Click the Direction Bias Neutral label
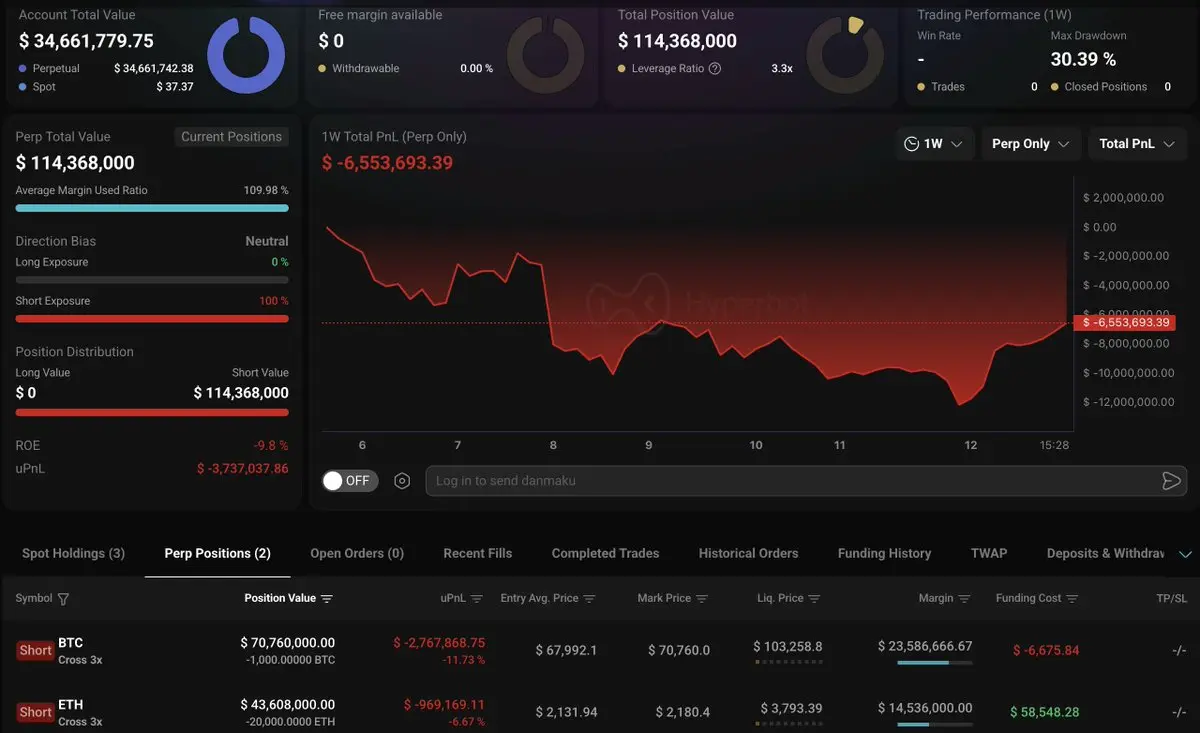Viewport: 1200px width, 733px height. point(267,241)
